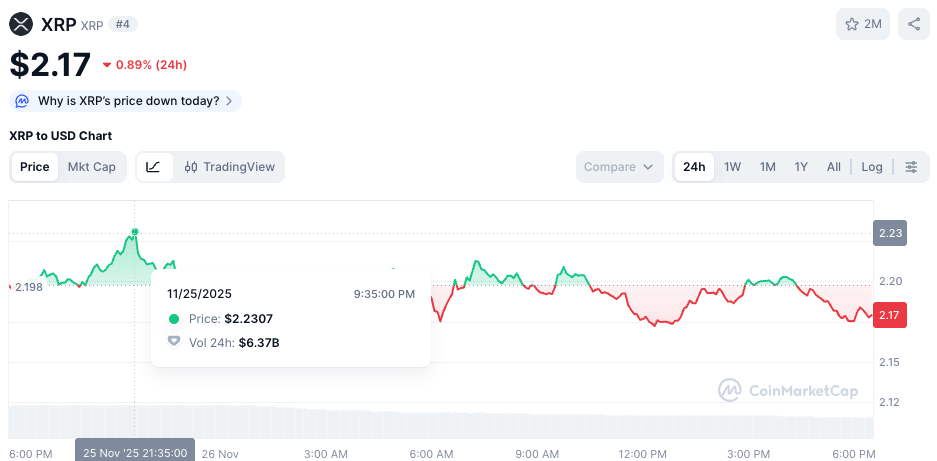The height and width of the screenshot is (461, 937).
Task: Click the green peak marker on chart
Action: pos(135,231)
